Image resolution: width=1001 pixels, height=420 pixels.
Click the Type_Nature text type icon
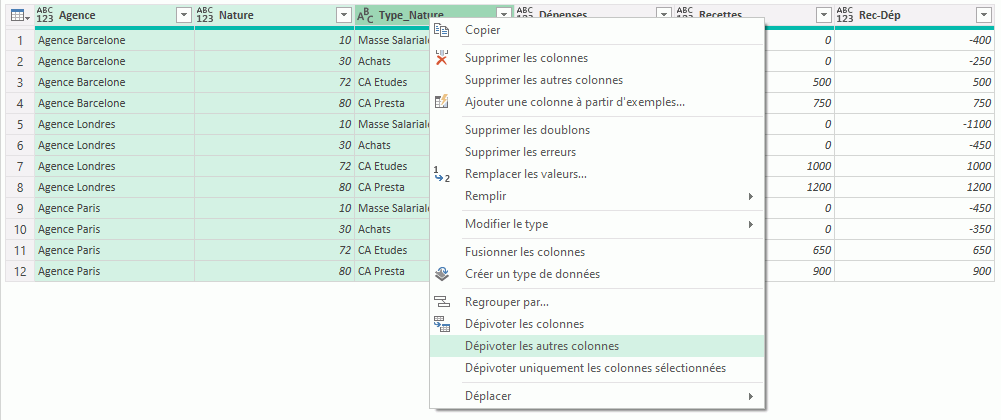pyautogui.click(x=365, y=15)
